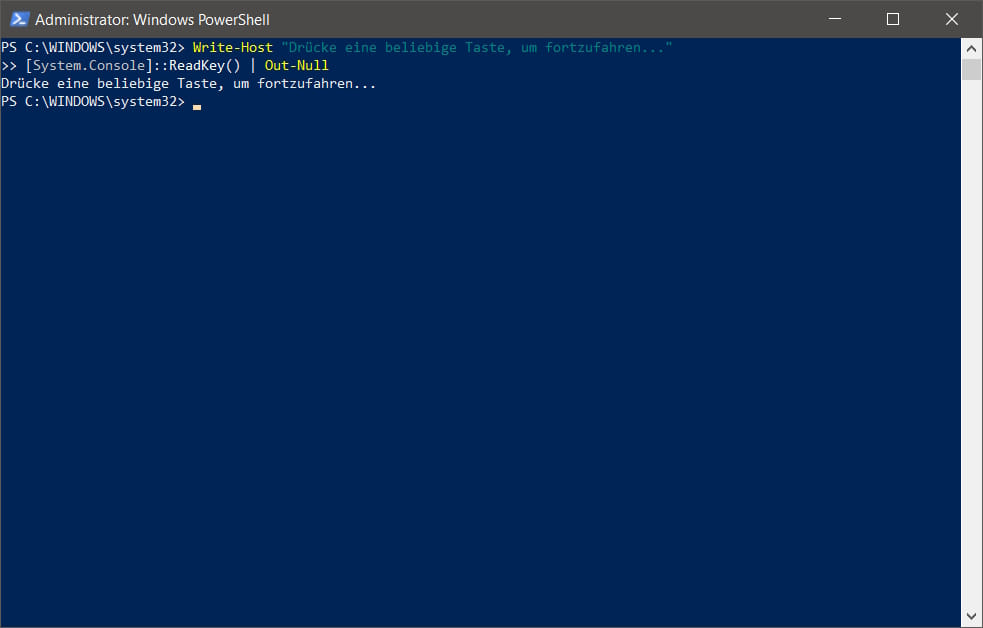Viewport: 983px width, 628px height.
Task: Click the scrollbar track below the thumb
Action: coord(970,300)
